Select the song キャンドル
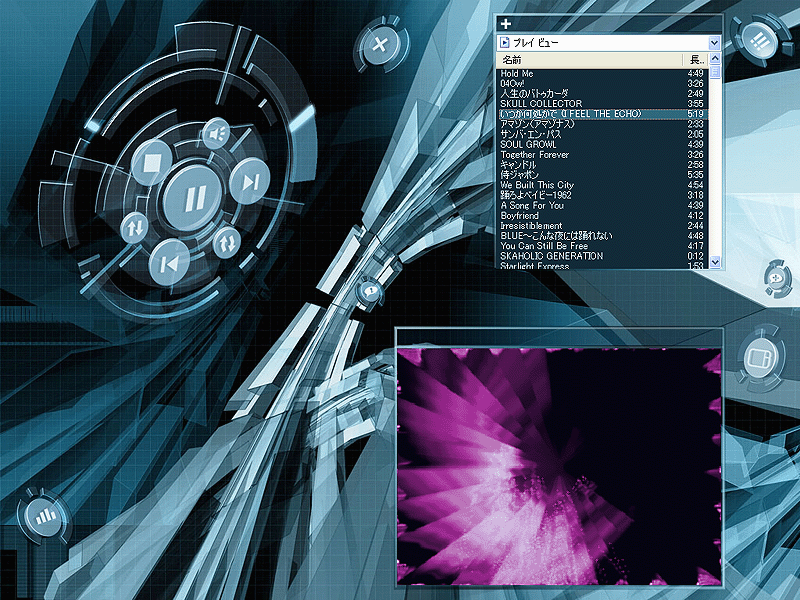 click(x=603, y=165)
